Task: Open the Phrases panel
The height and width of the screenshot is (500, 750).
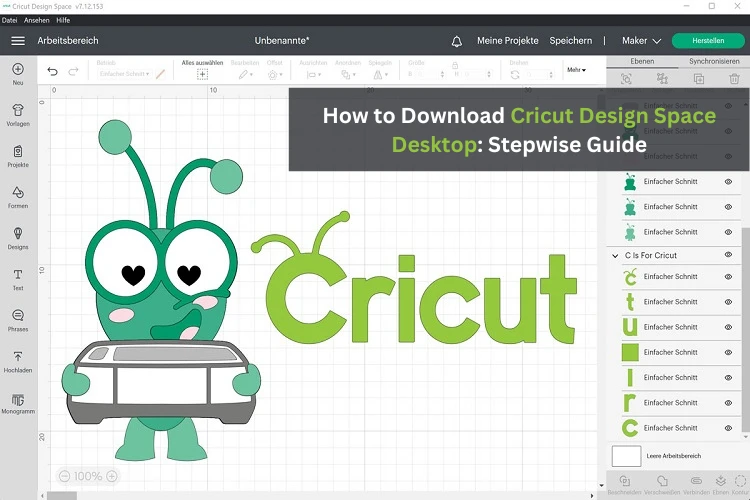Action: 18,321
